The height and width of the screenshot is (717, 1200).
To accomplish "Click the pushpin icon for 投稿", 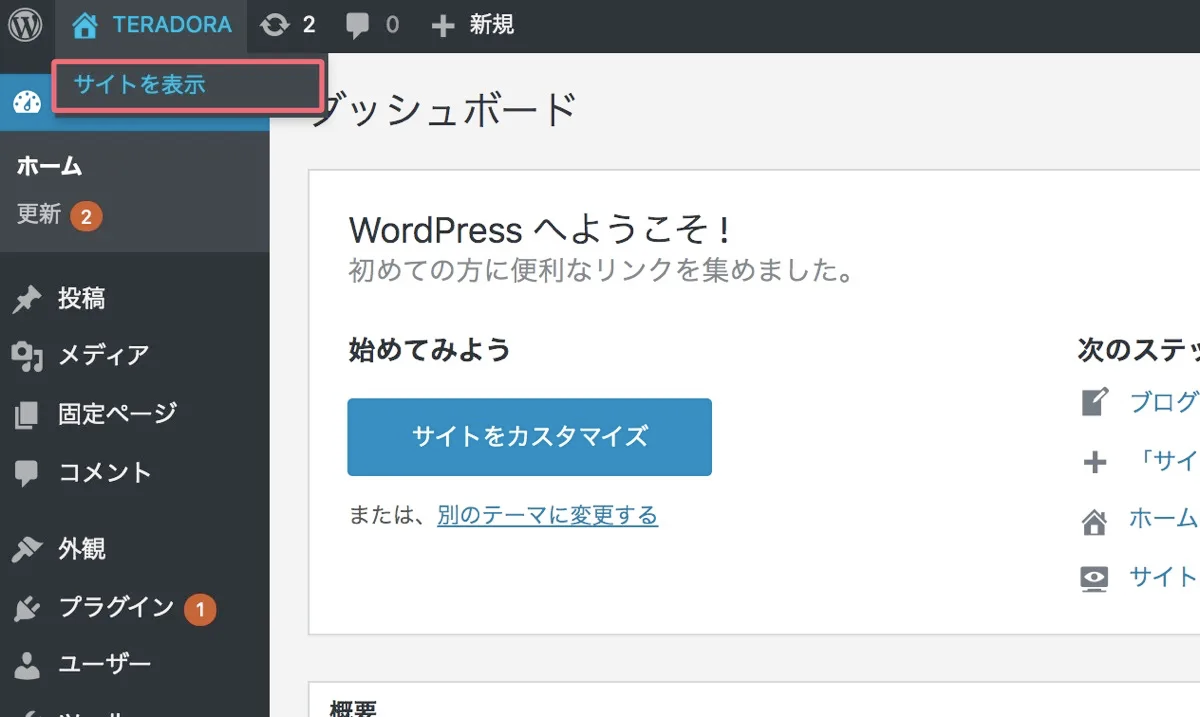I will [x=27, y=299].
